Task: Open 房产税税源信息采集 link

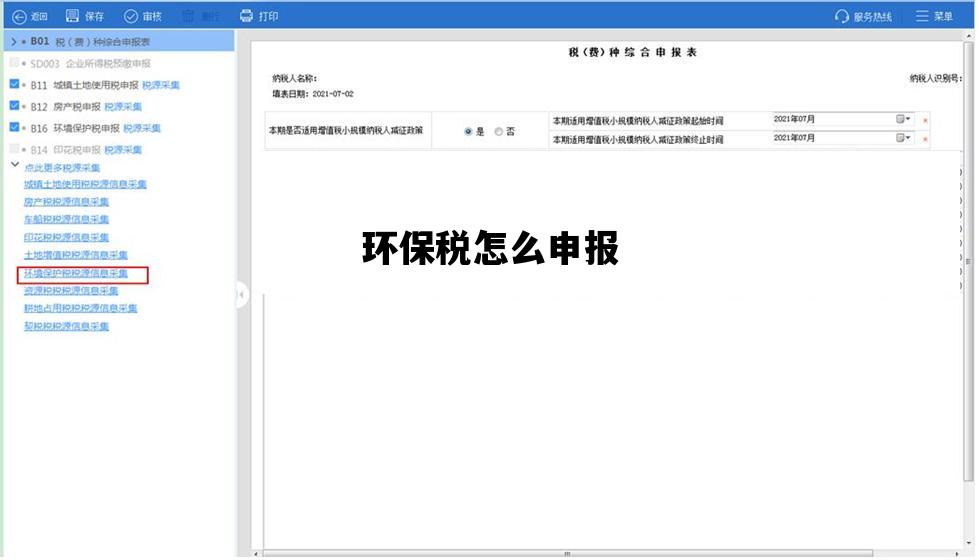Action: (x=66, y=202)
